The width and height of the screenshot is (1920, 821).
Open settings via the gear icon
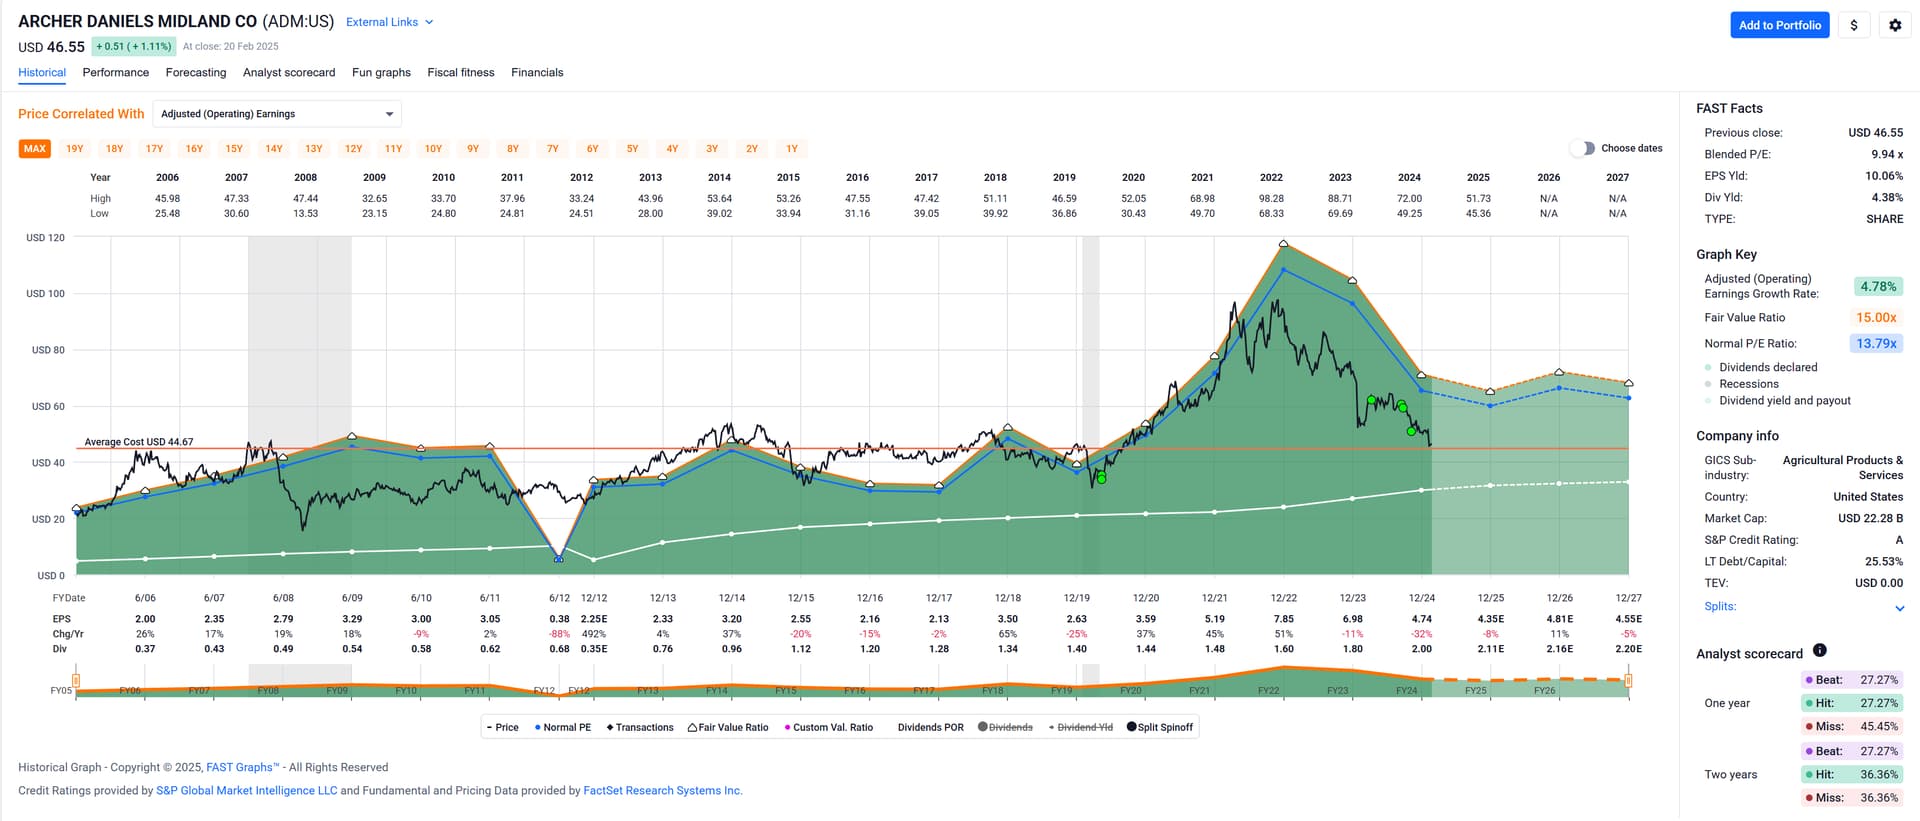tap(1895, 25)
